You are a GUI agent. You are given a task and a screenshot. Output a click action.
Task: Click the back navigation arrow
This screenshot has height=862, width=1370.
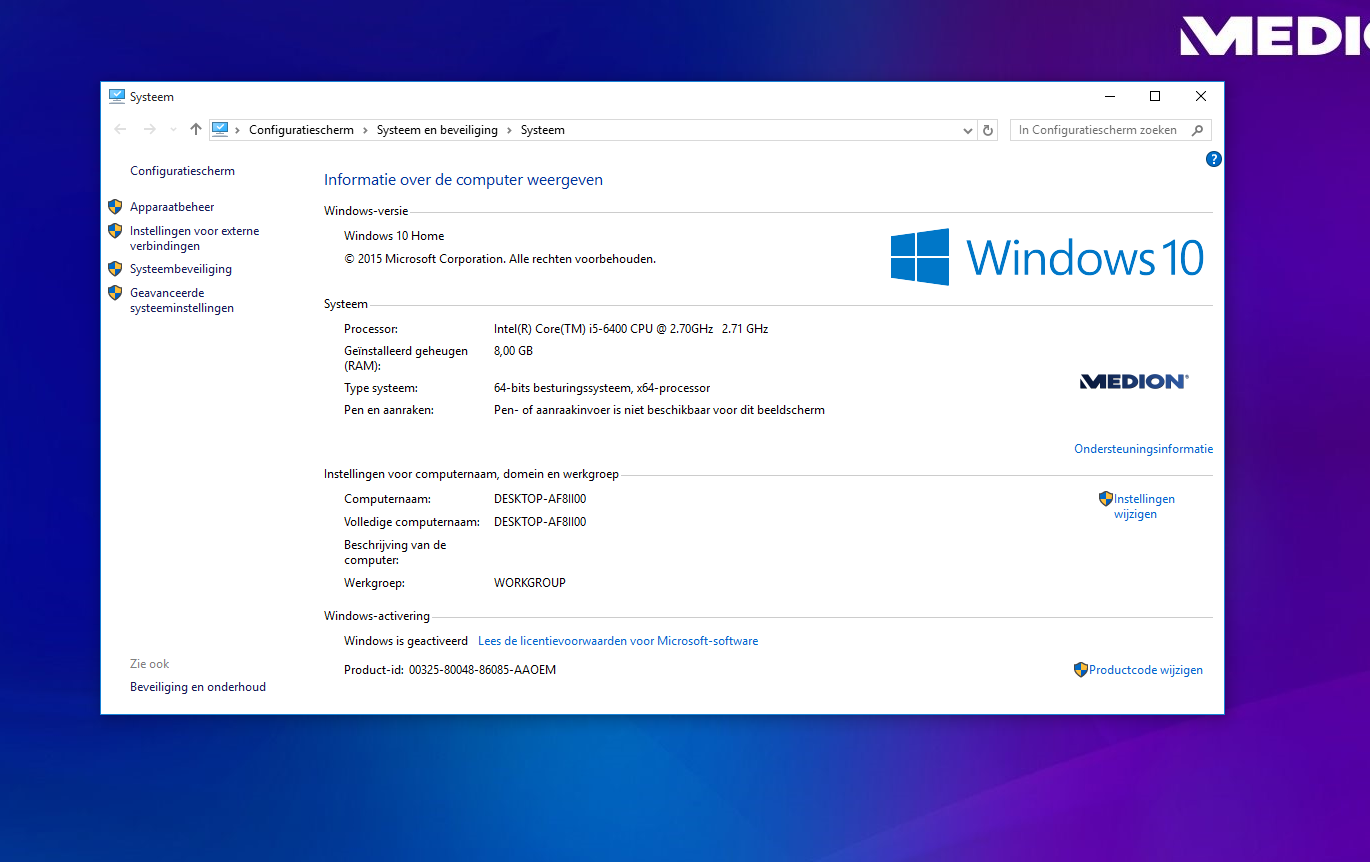pyautogui.click(x=120, y=130)
